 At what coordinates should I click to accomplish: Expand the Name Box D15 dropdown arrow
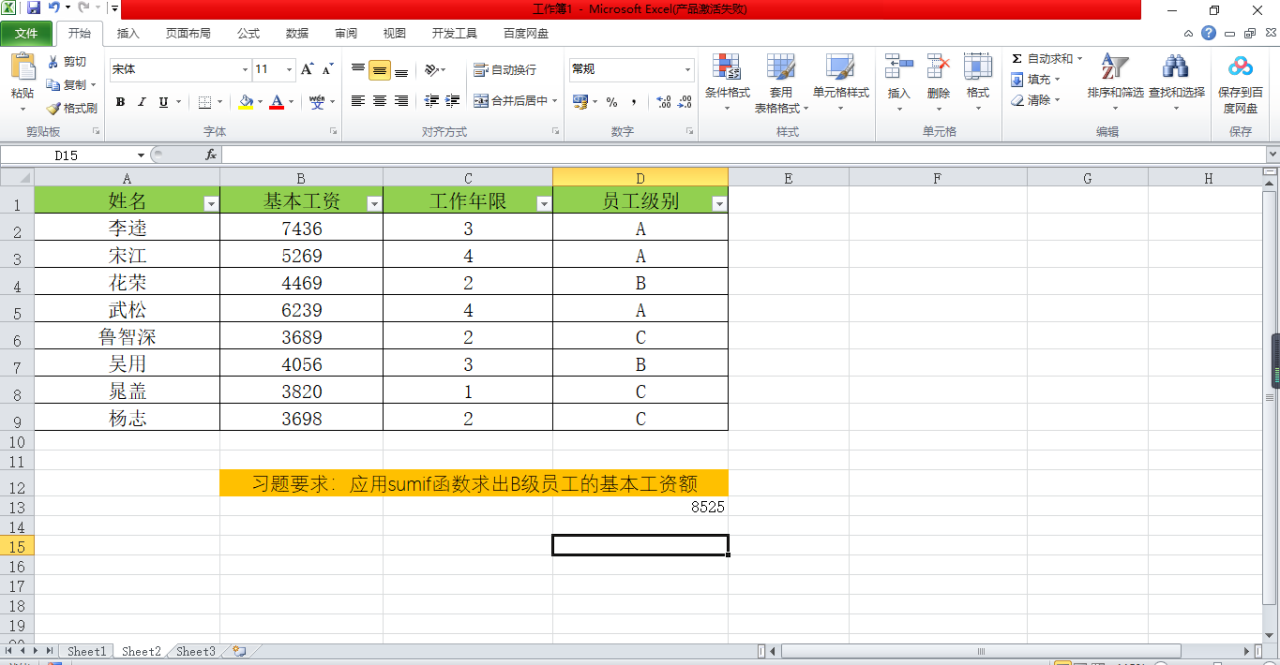141,155
